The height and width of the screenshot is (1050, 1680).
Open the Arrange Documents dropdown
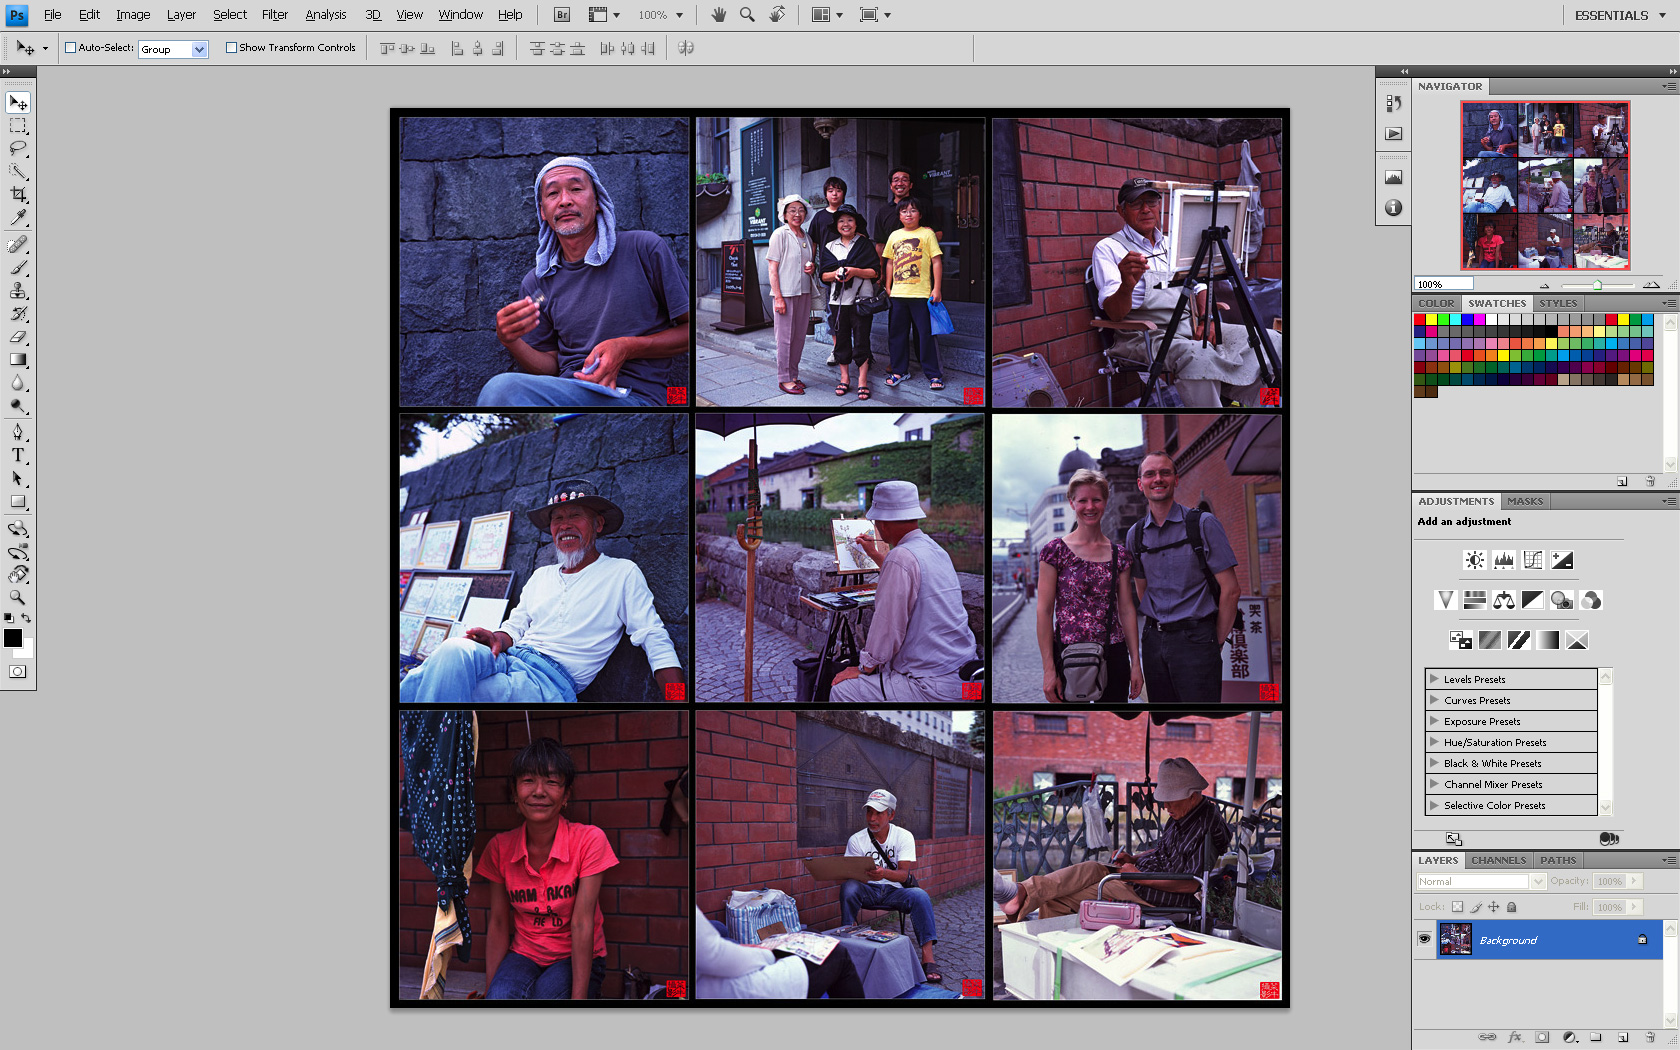(x=827, y=15)
